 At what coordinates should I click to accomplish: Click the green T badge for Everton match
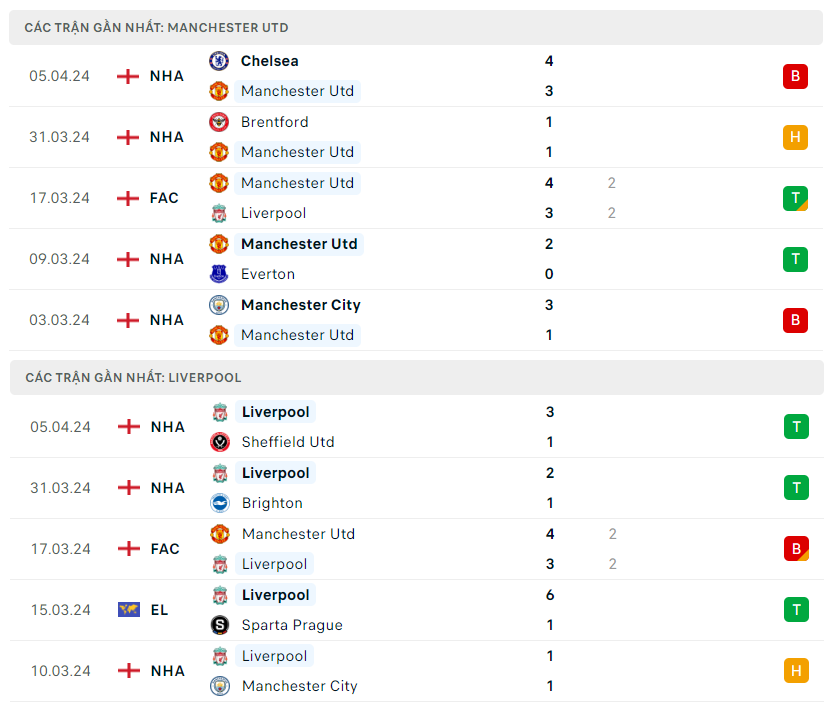point(795,259)
